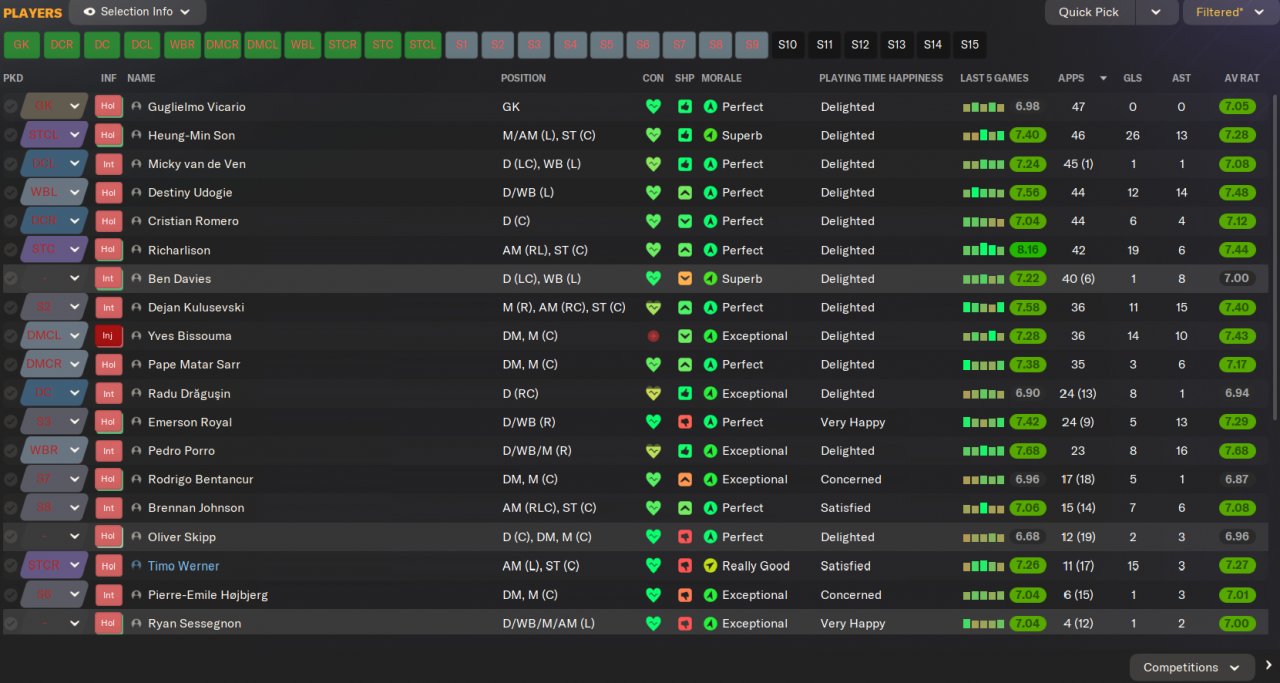The height and width of the screenshot is (683, 1280).
Task: Select the GK position slot
Action: 22,45
